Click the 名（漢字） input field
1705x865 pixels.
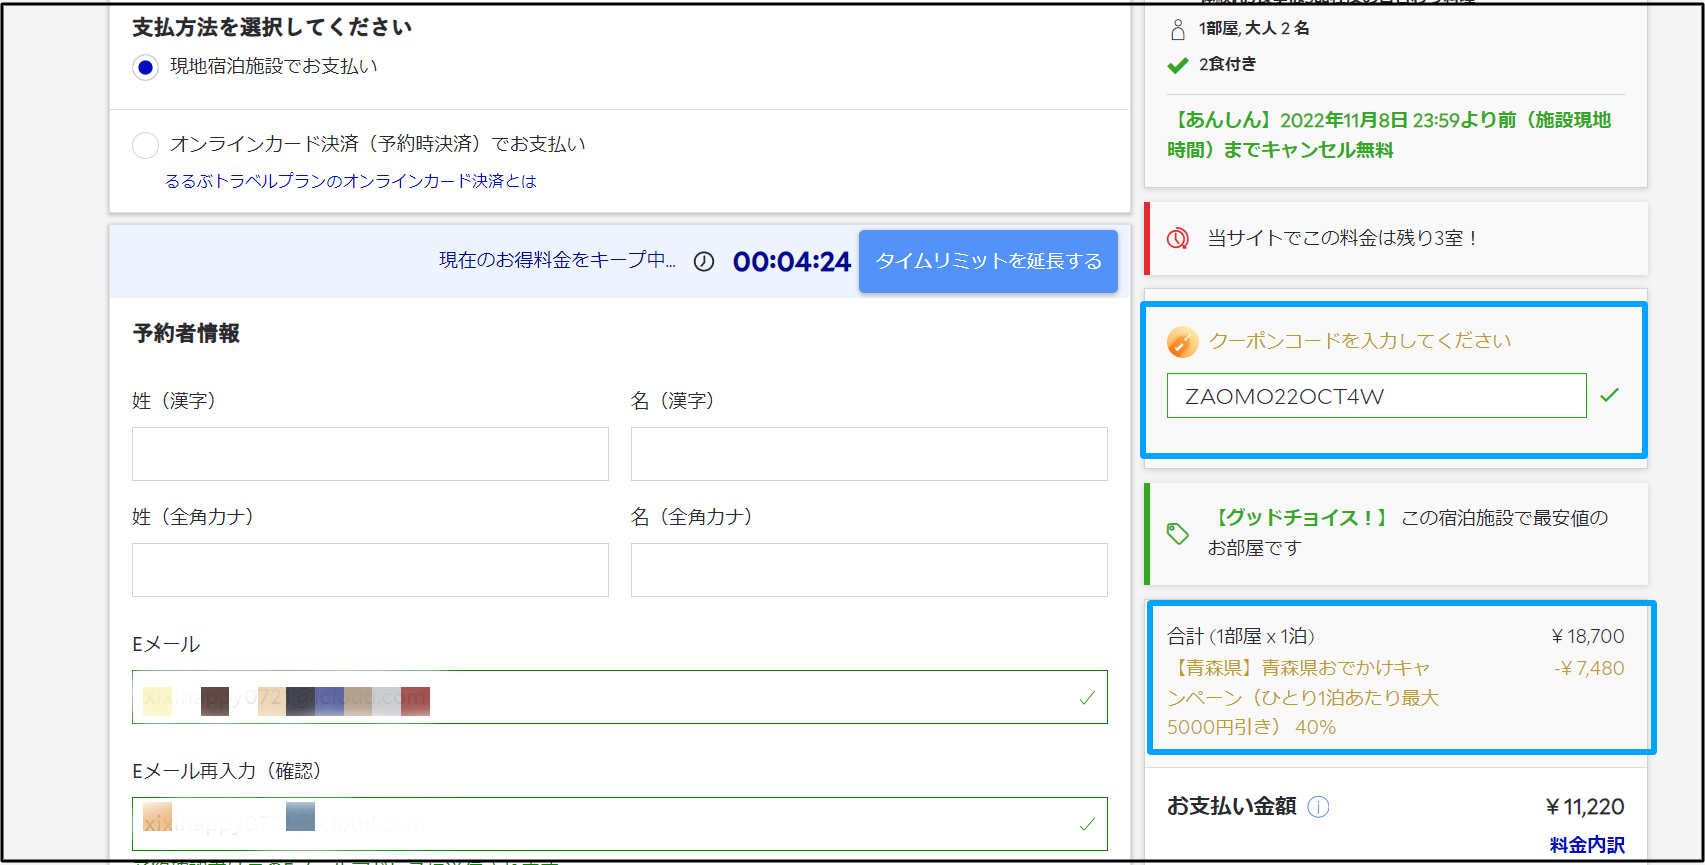point(868,454)
